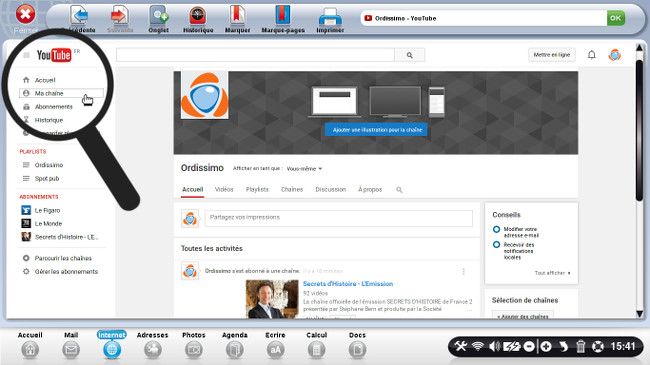Open the Calcul spreadsheet application

[x=316, y=350]
